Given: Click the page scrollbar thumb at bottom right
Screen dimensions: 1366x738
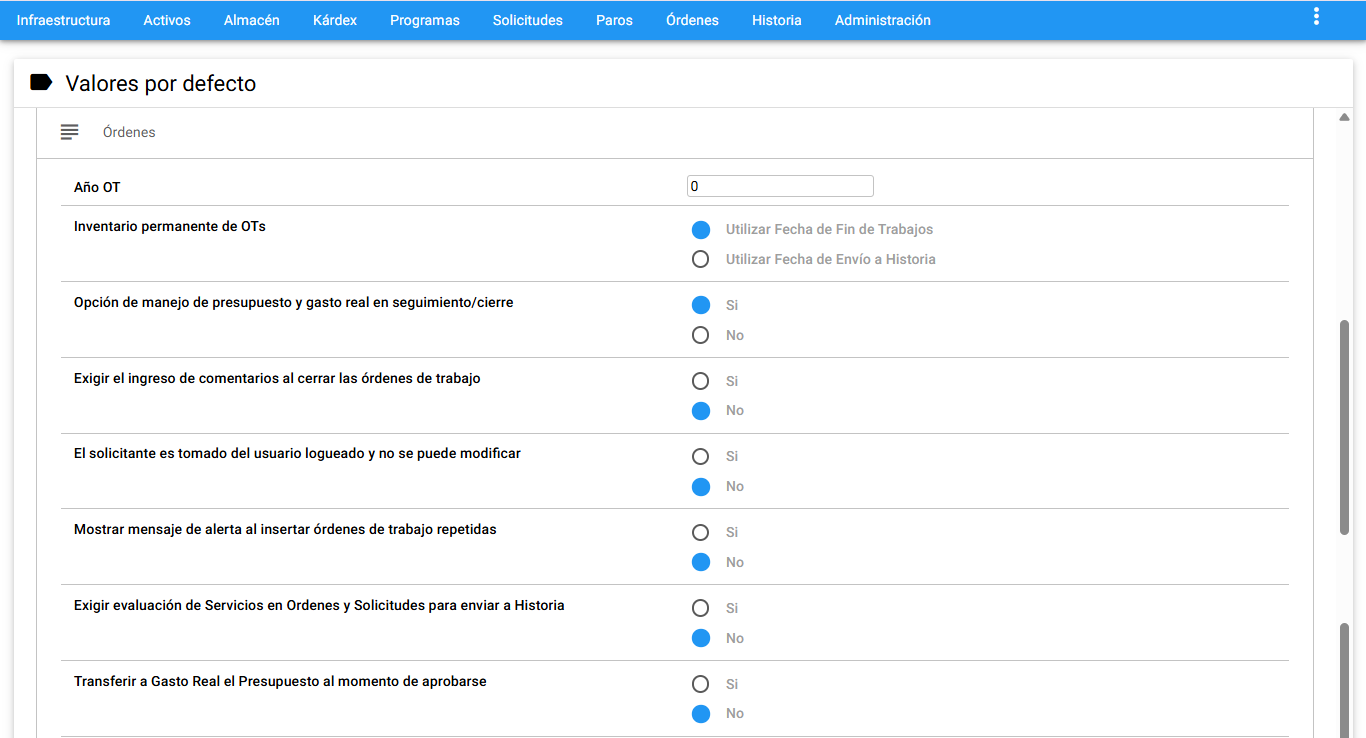Looking at the screenshot, I should pos(1344,680).
